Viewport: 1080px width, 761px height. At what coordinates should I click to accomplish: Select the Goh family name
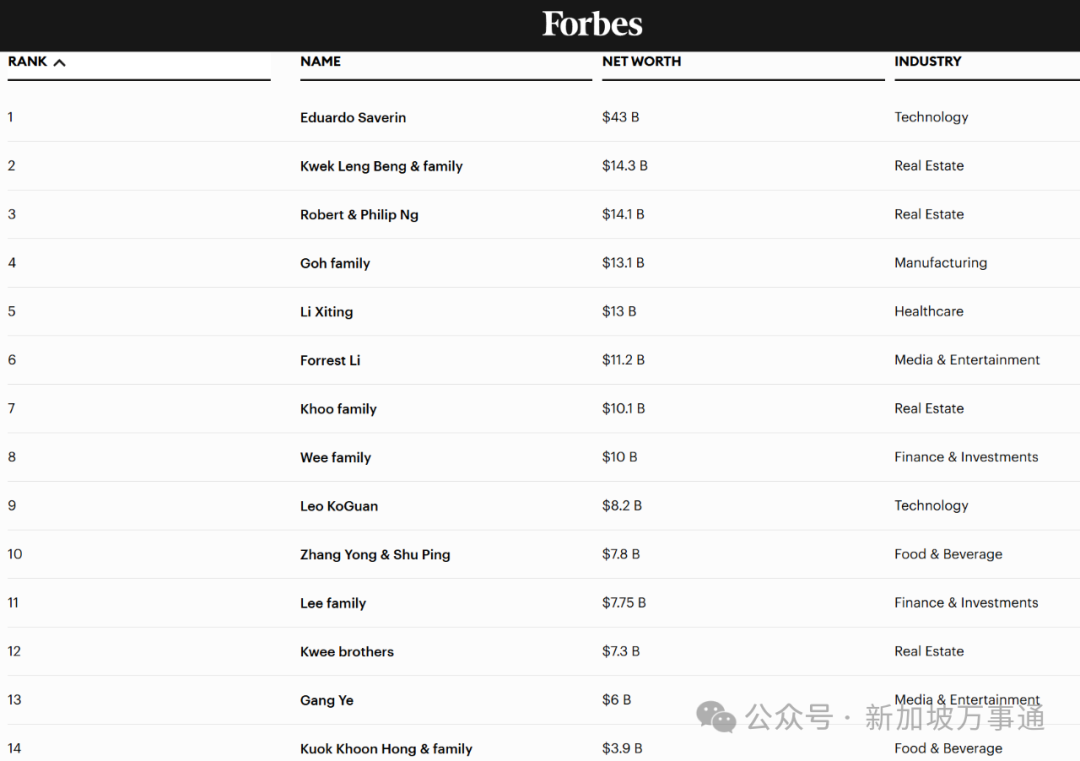tap(335, 263)
